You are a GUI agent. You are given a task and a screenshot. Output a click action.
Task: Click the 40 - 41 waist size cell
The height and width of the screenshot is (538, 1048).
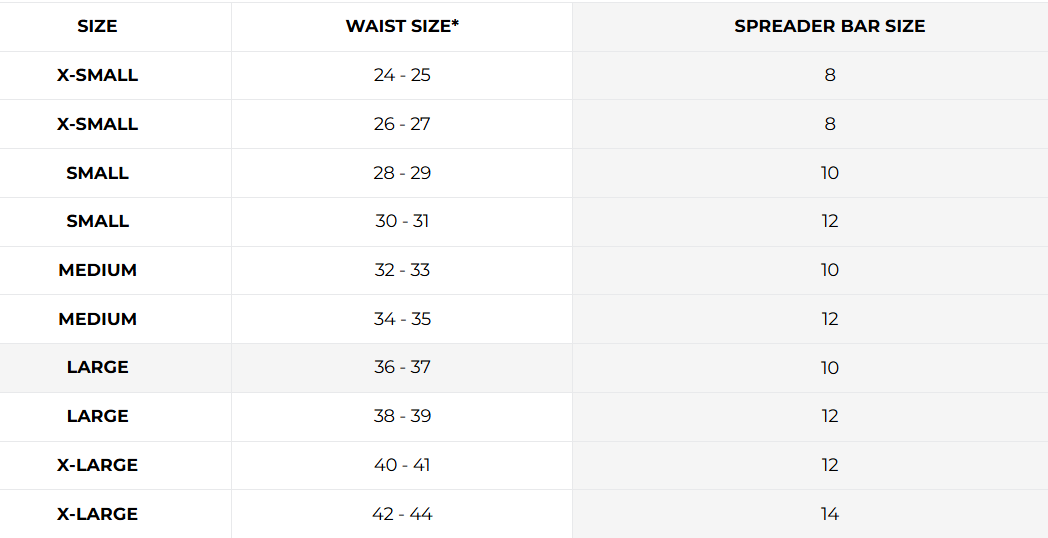(x=402, y=465)
